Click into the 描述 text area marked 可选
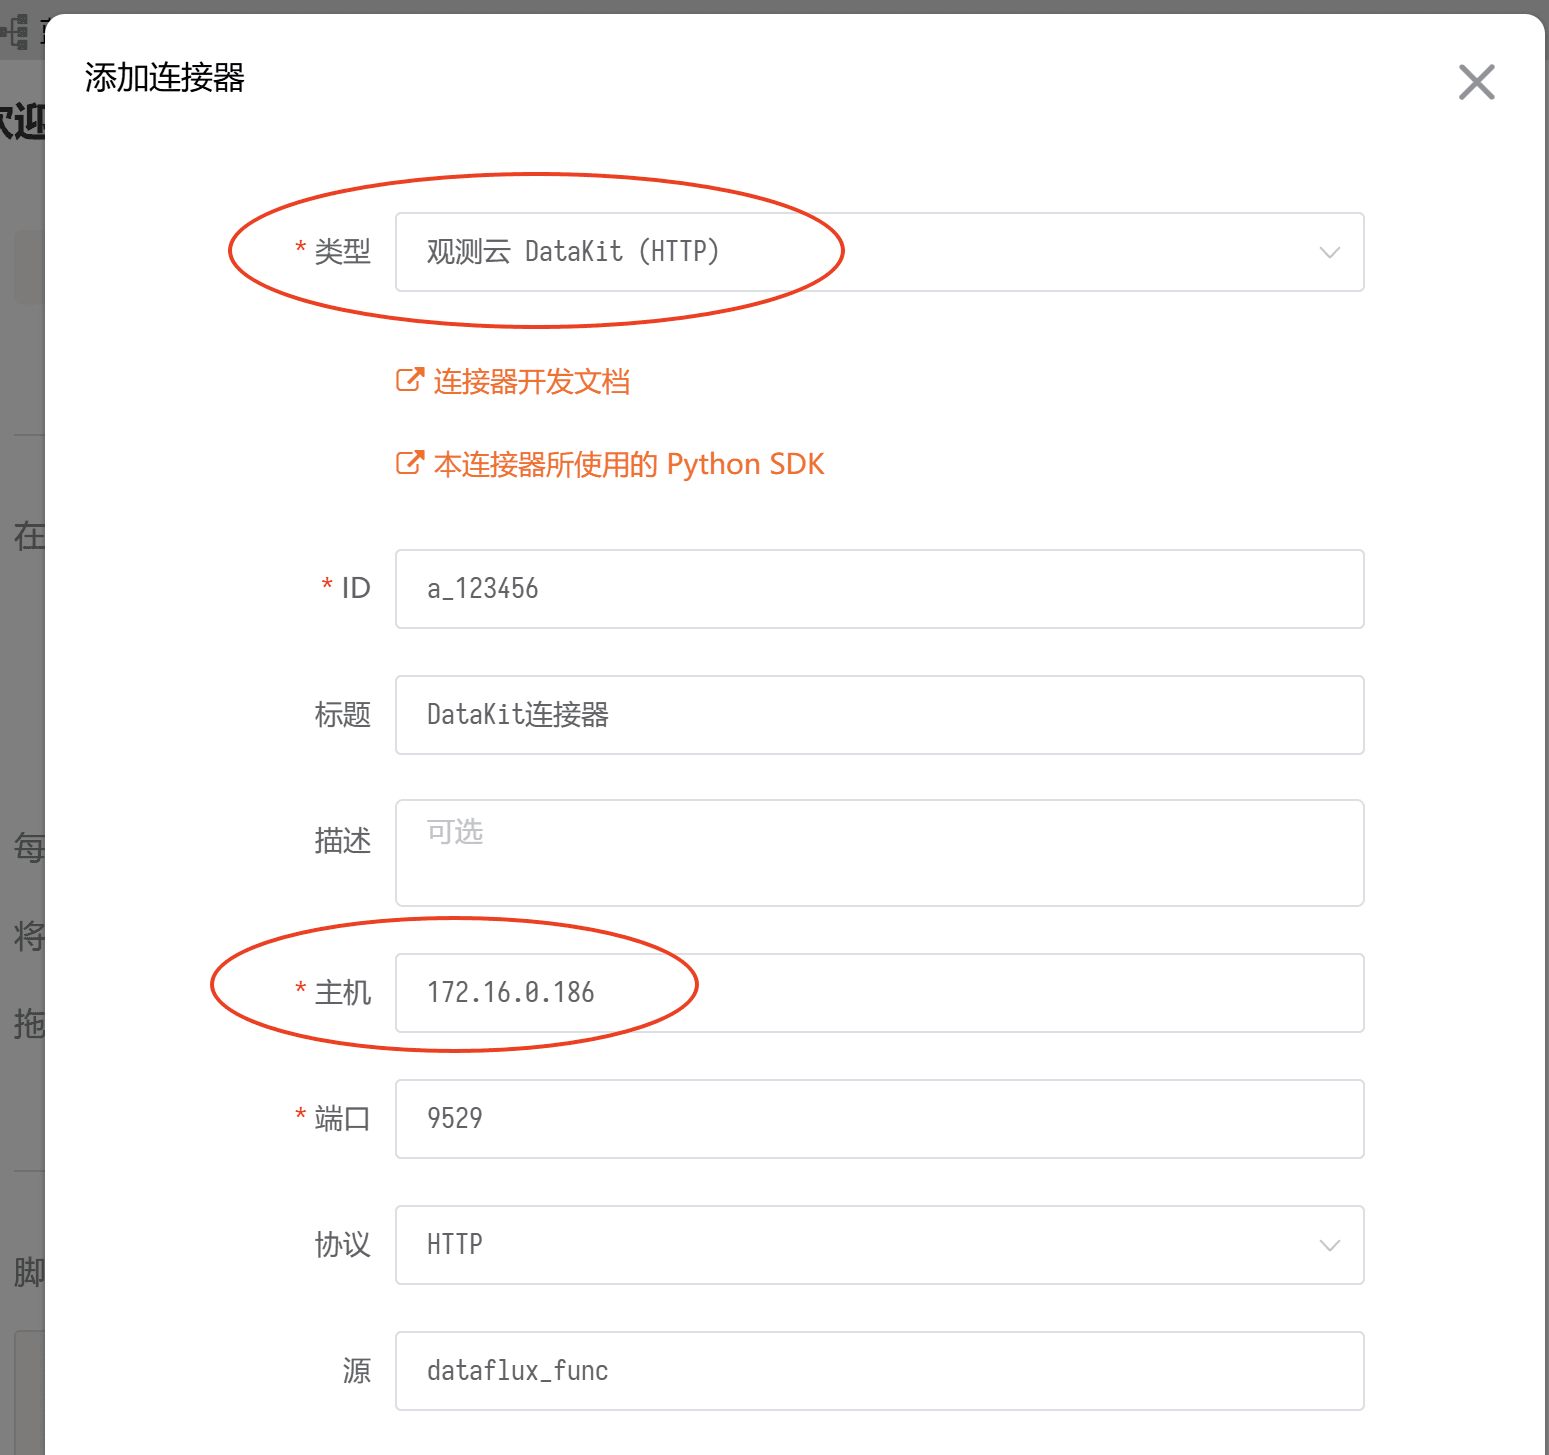This screenshot has height=1455, width=1549. point(879,853)
